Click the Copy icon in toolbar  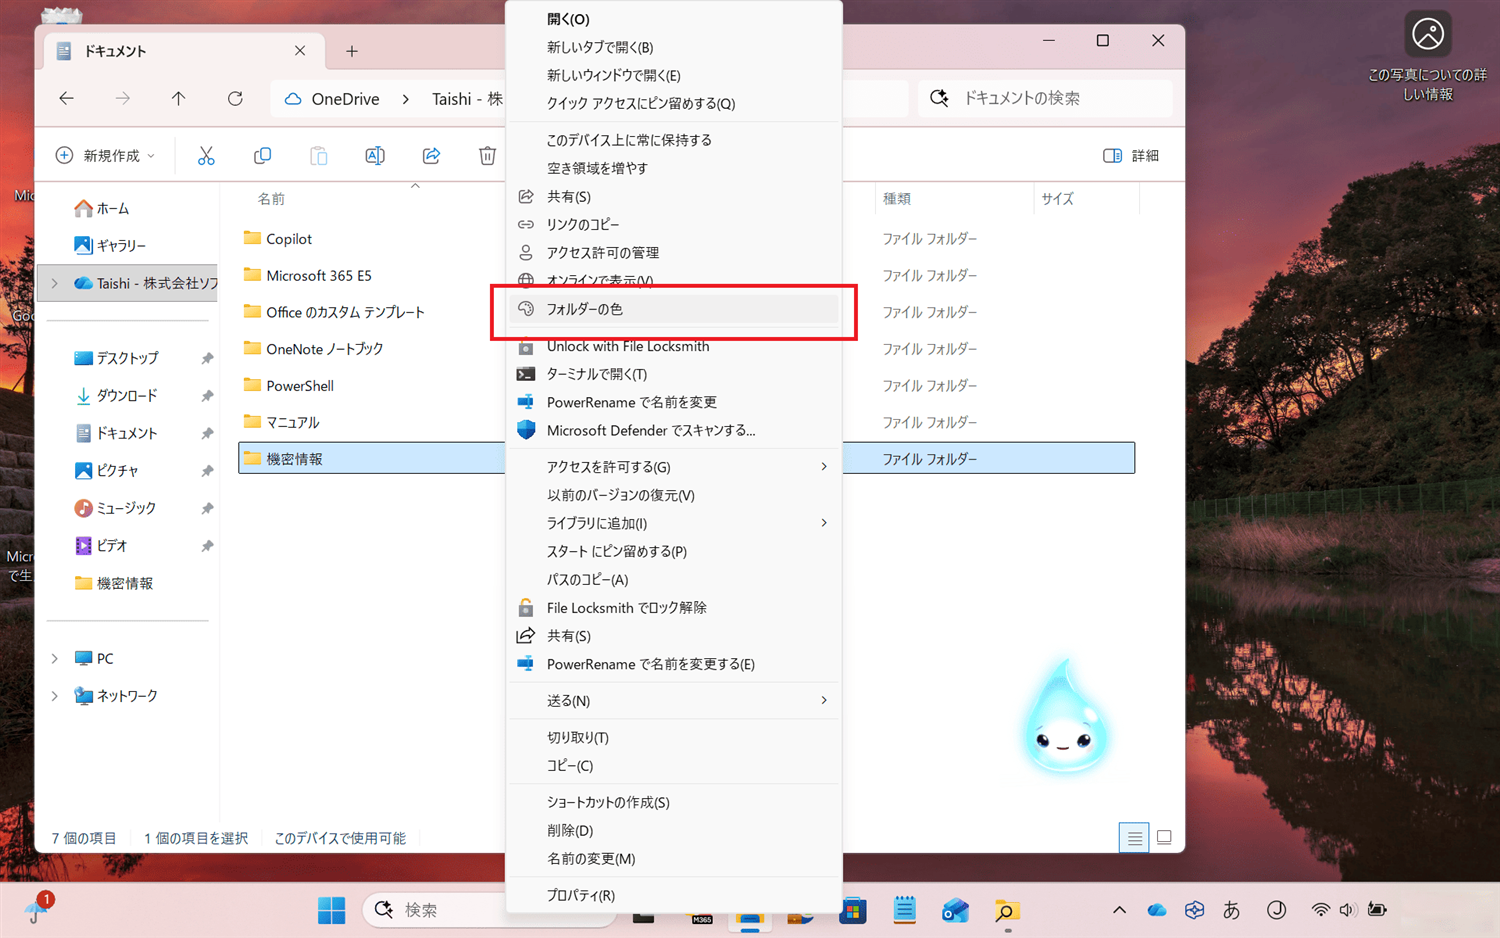[x=262, y=155]
